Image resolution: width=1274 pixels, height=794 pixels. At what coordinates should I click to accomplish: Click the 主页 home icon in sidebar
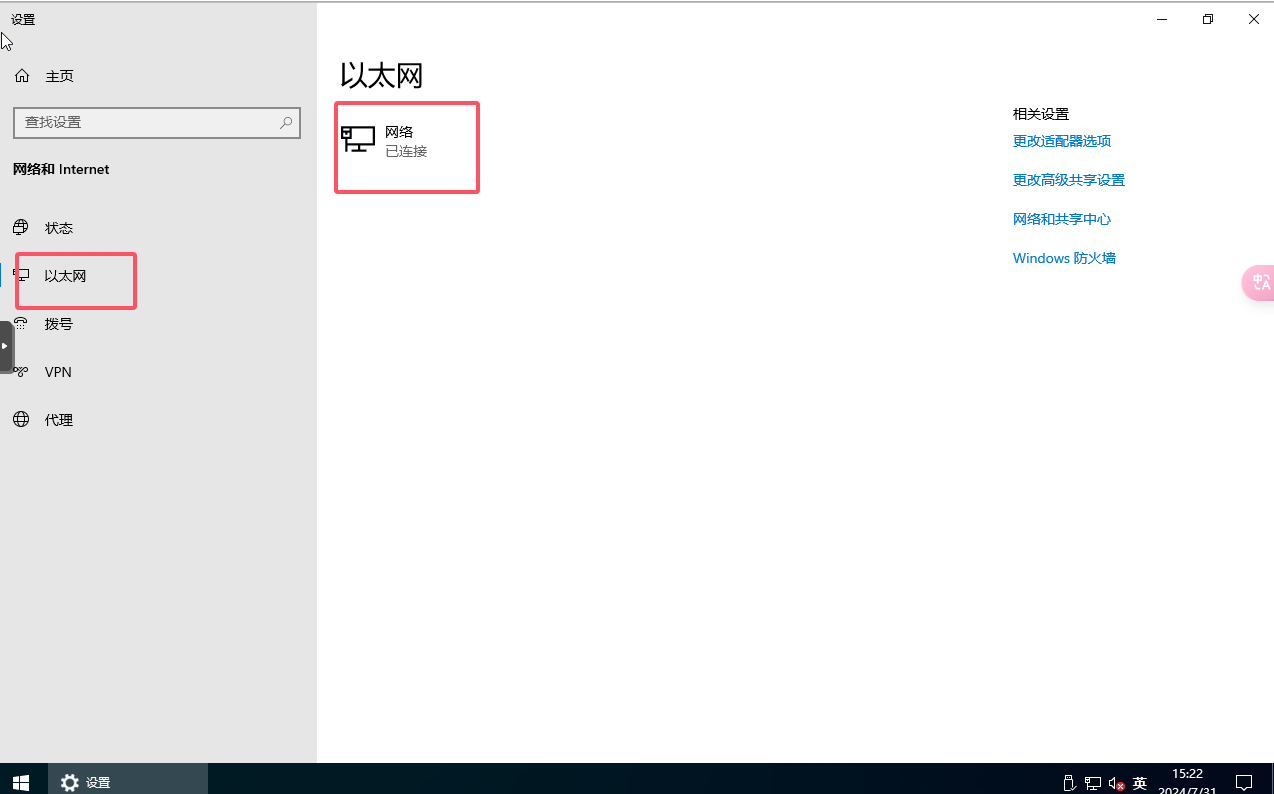pyautogui.click(x=22, y=76)
